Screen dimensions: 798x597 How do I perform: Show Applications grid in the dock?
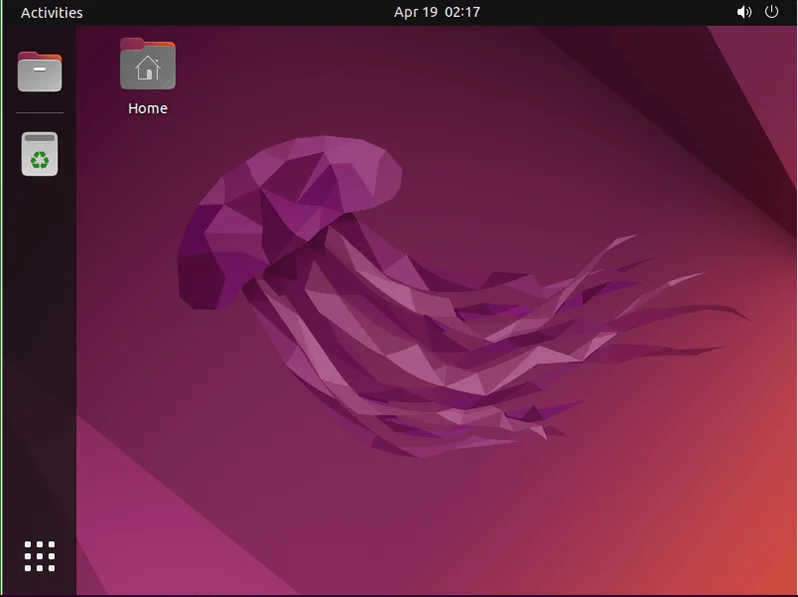40,556
